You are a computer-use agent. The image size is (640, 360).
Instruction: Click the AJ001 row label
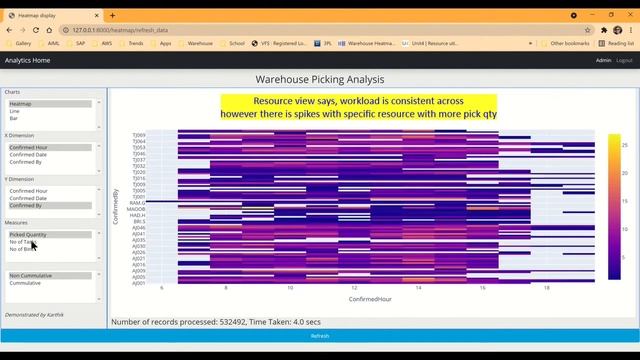tap(139, 283)
